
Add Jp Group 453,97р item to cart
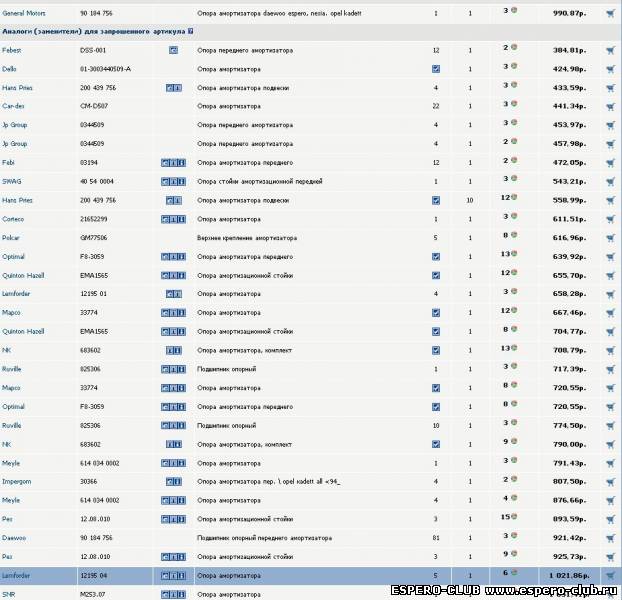(610, 125)
